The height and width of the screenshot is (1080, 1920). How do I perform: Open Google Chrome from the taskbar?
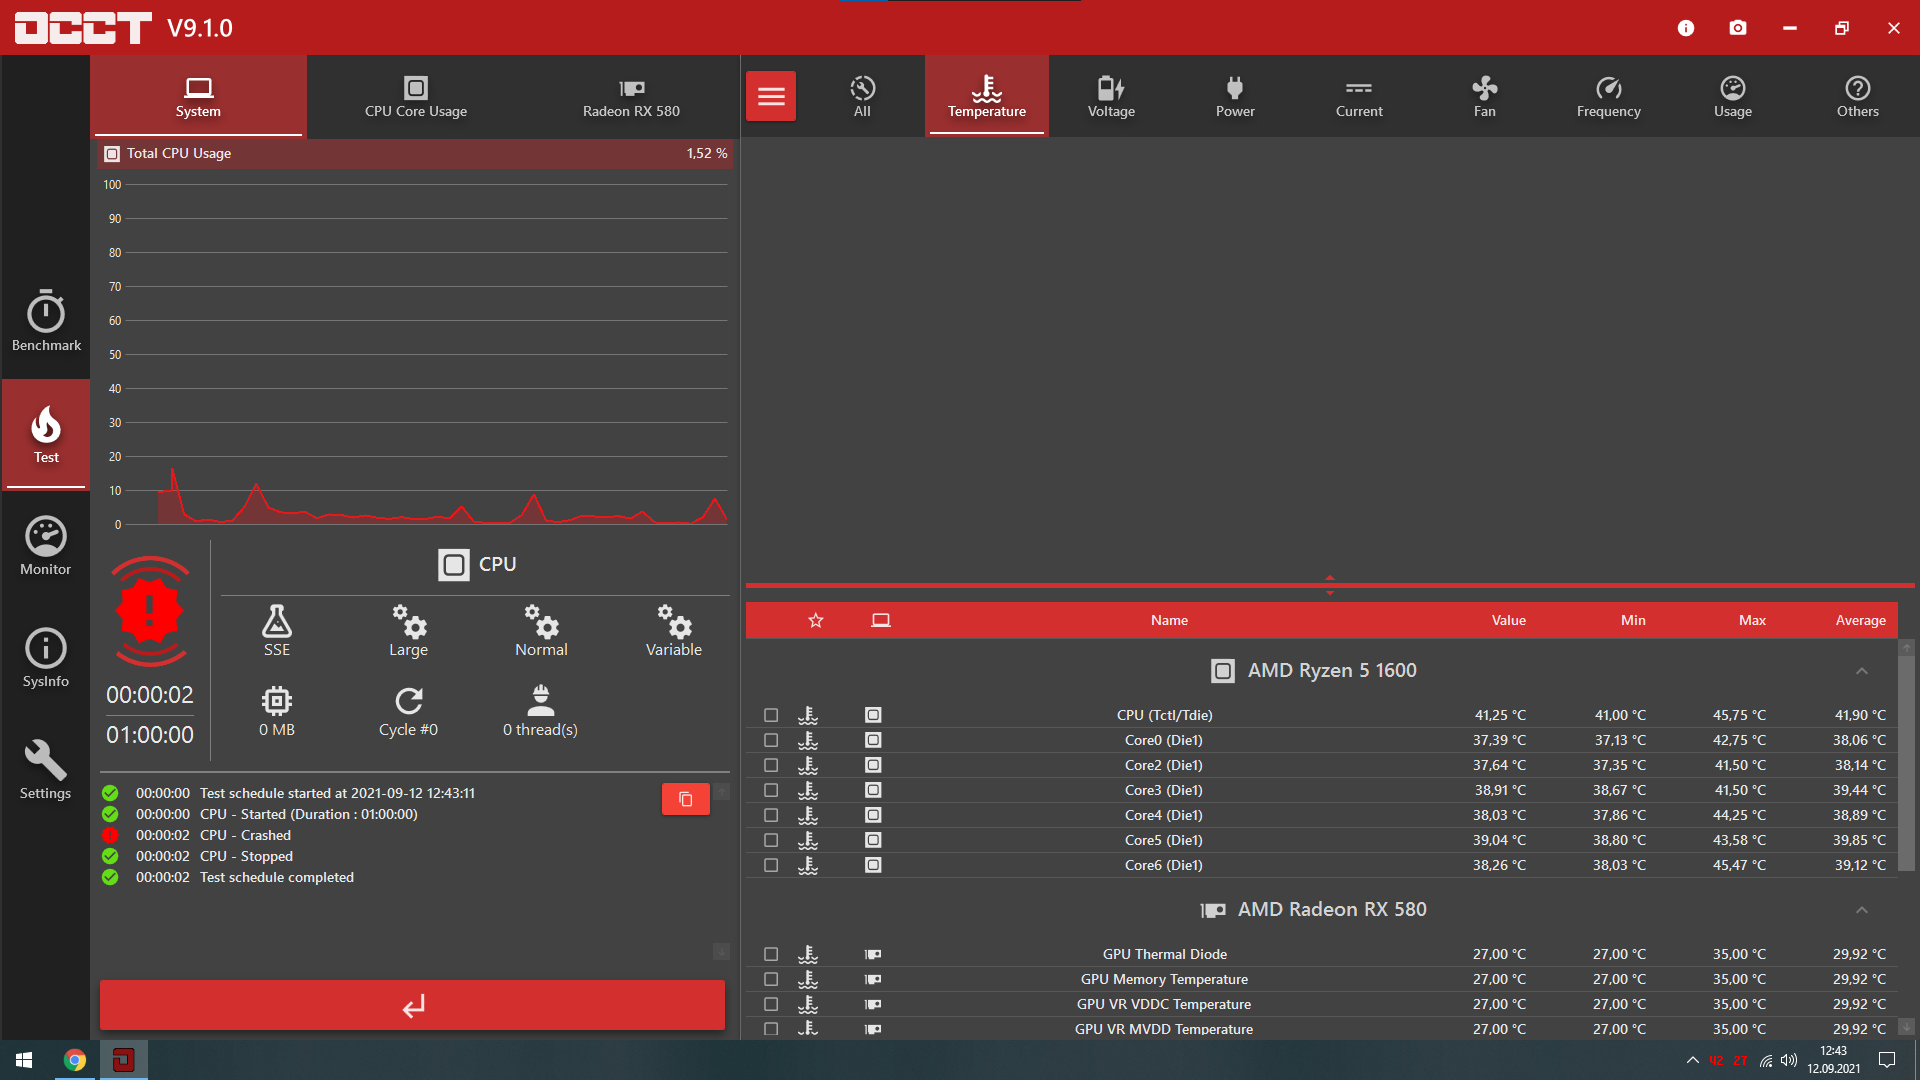point(75,1060)
